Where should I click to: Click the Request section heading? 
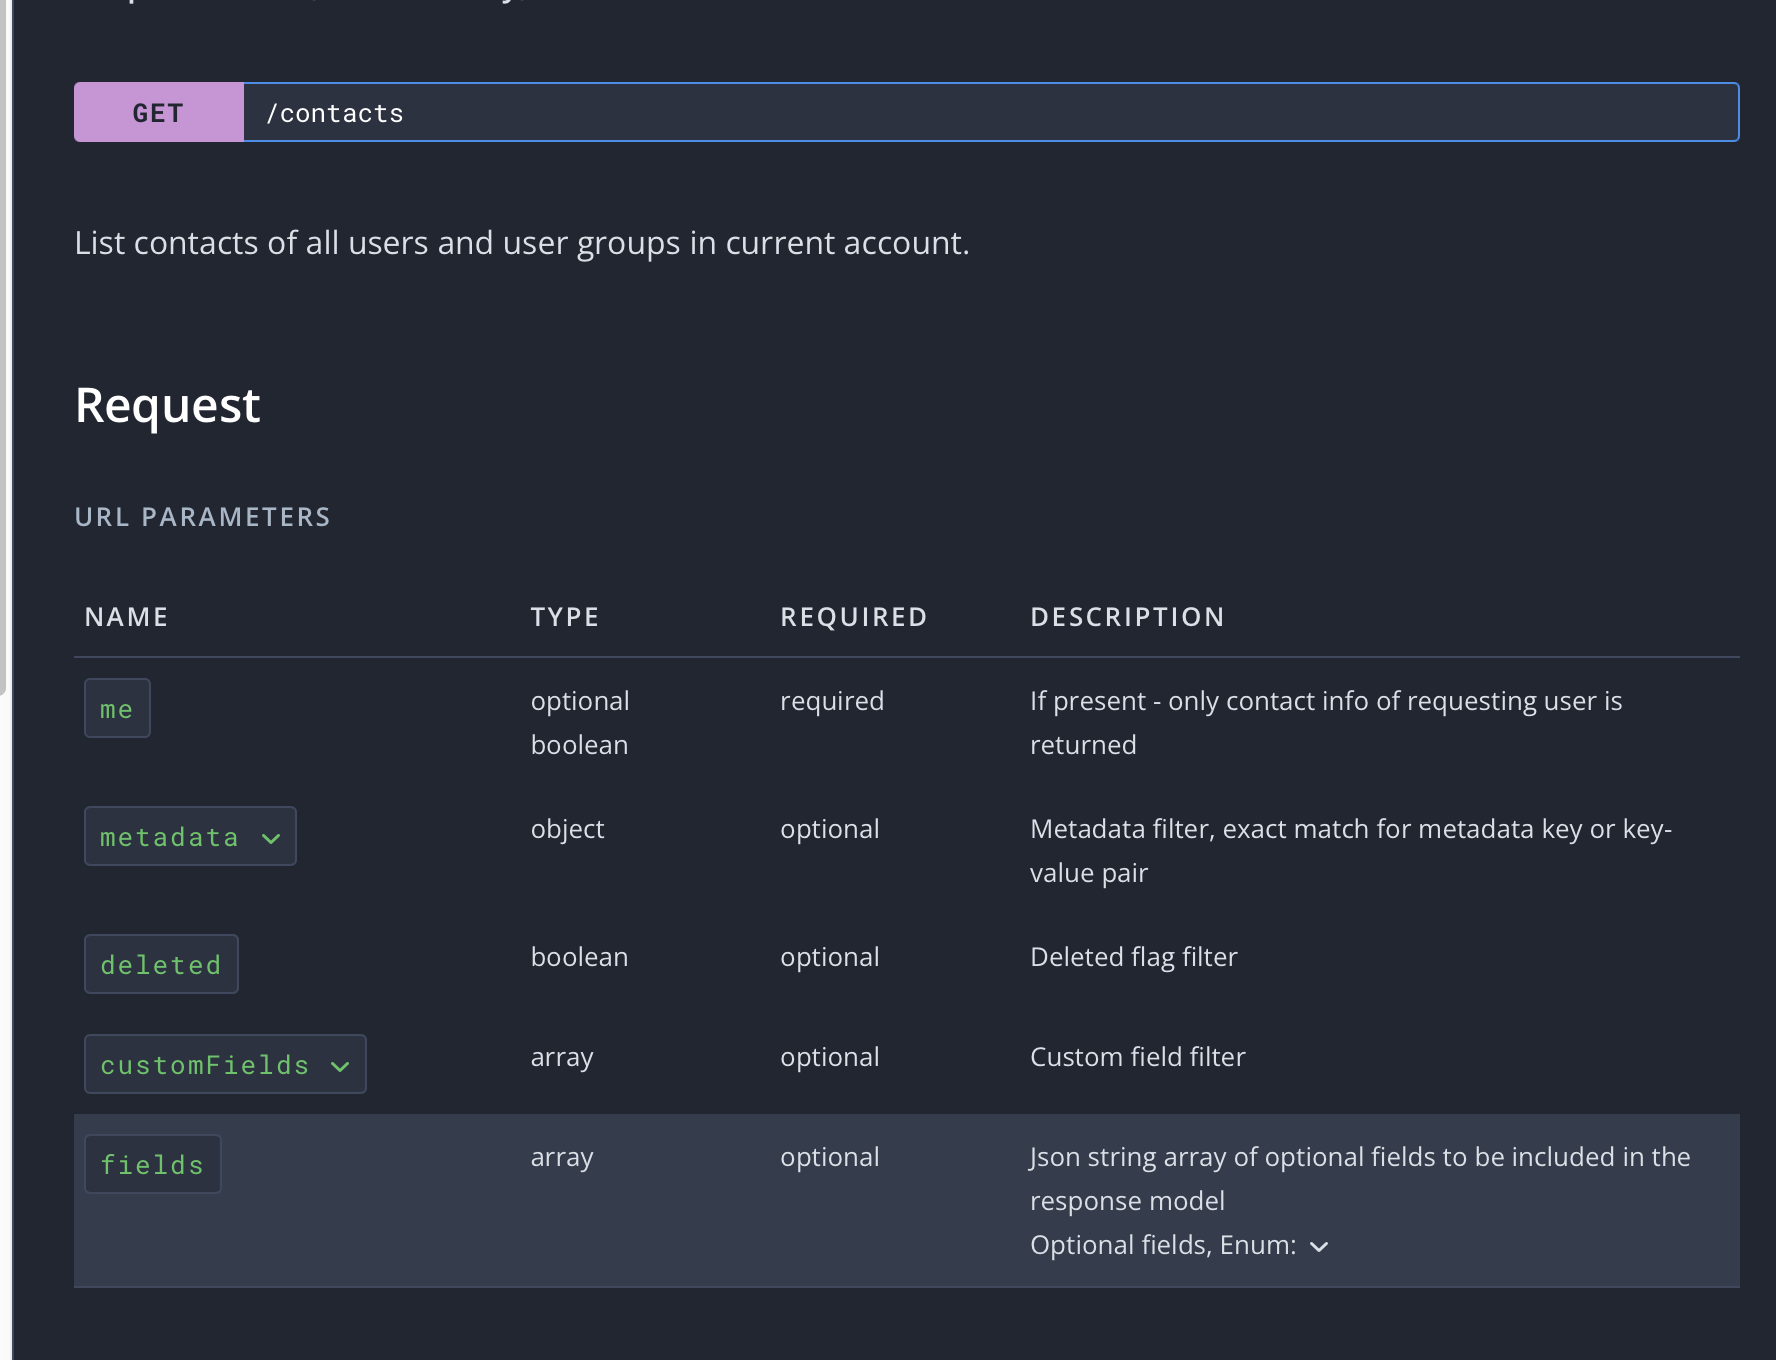pyautogui.click(x=168, y=406)
